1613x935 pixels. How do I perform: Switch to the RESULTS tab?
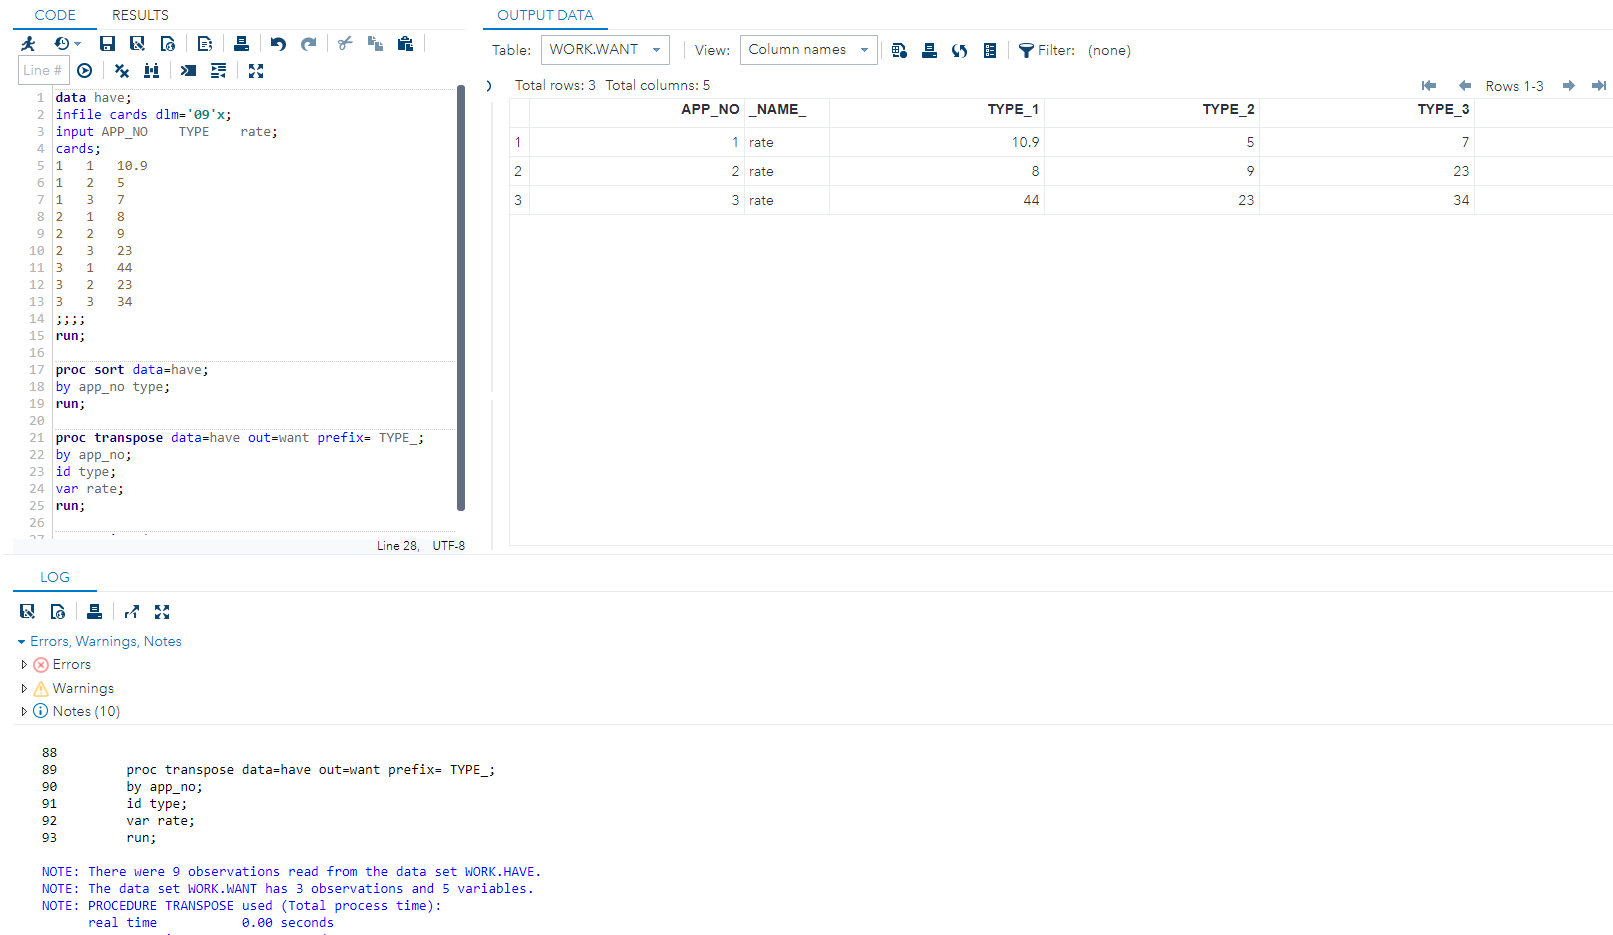click(x=140, y=15)
